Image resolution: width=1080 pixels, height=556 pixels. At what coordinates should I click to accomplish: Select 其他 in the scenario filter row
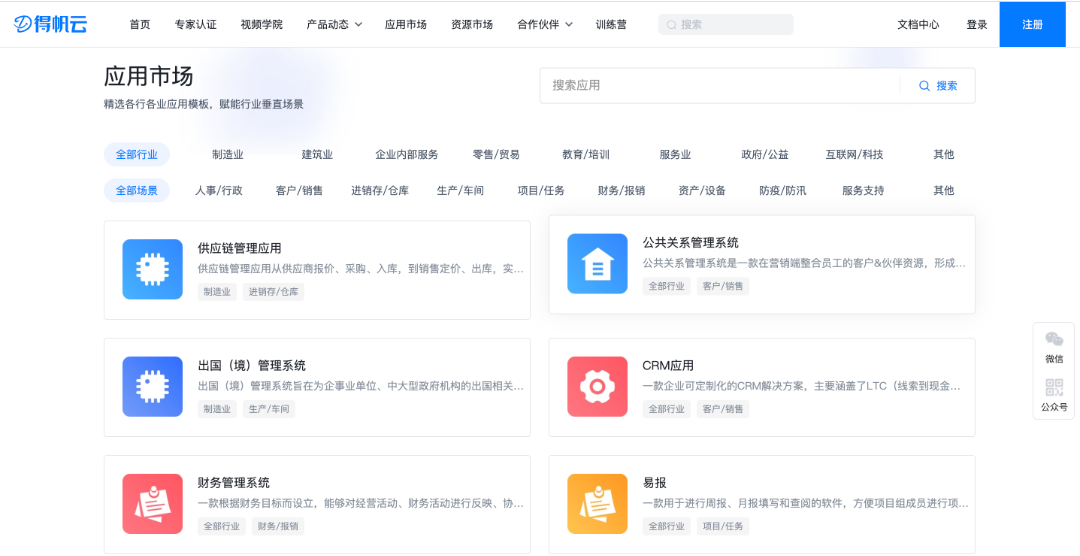click(x=944, y=190)
